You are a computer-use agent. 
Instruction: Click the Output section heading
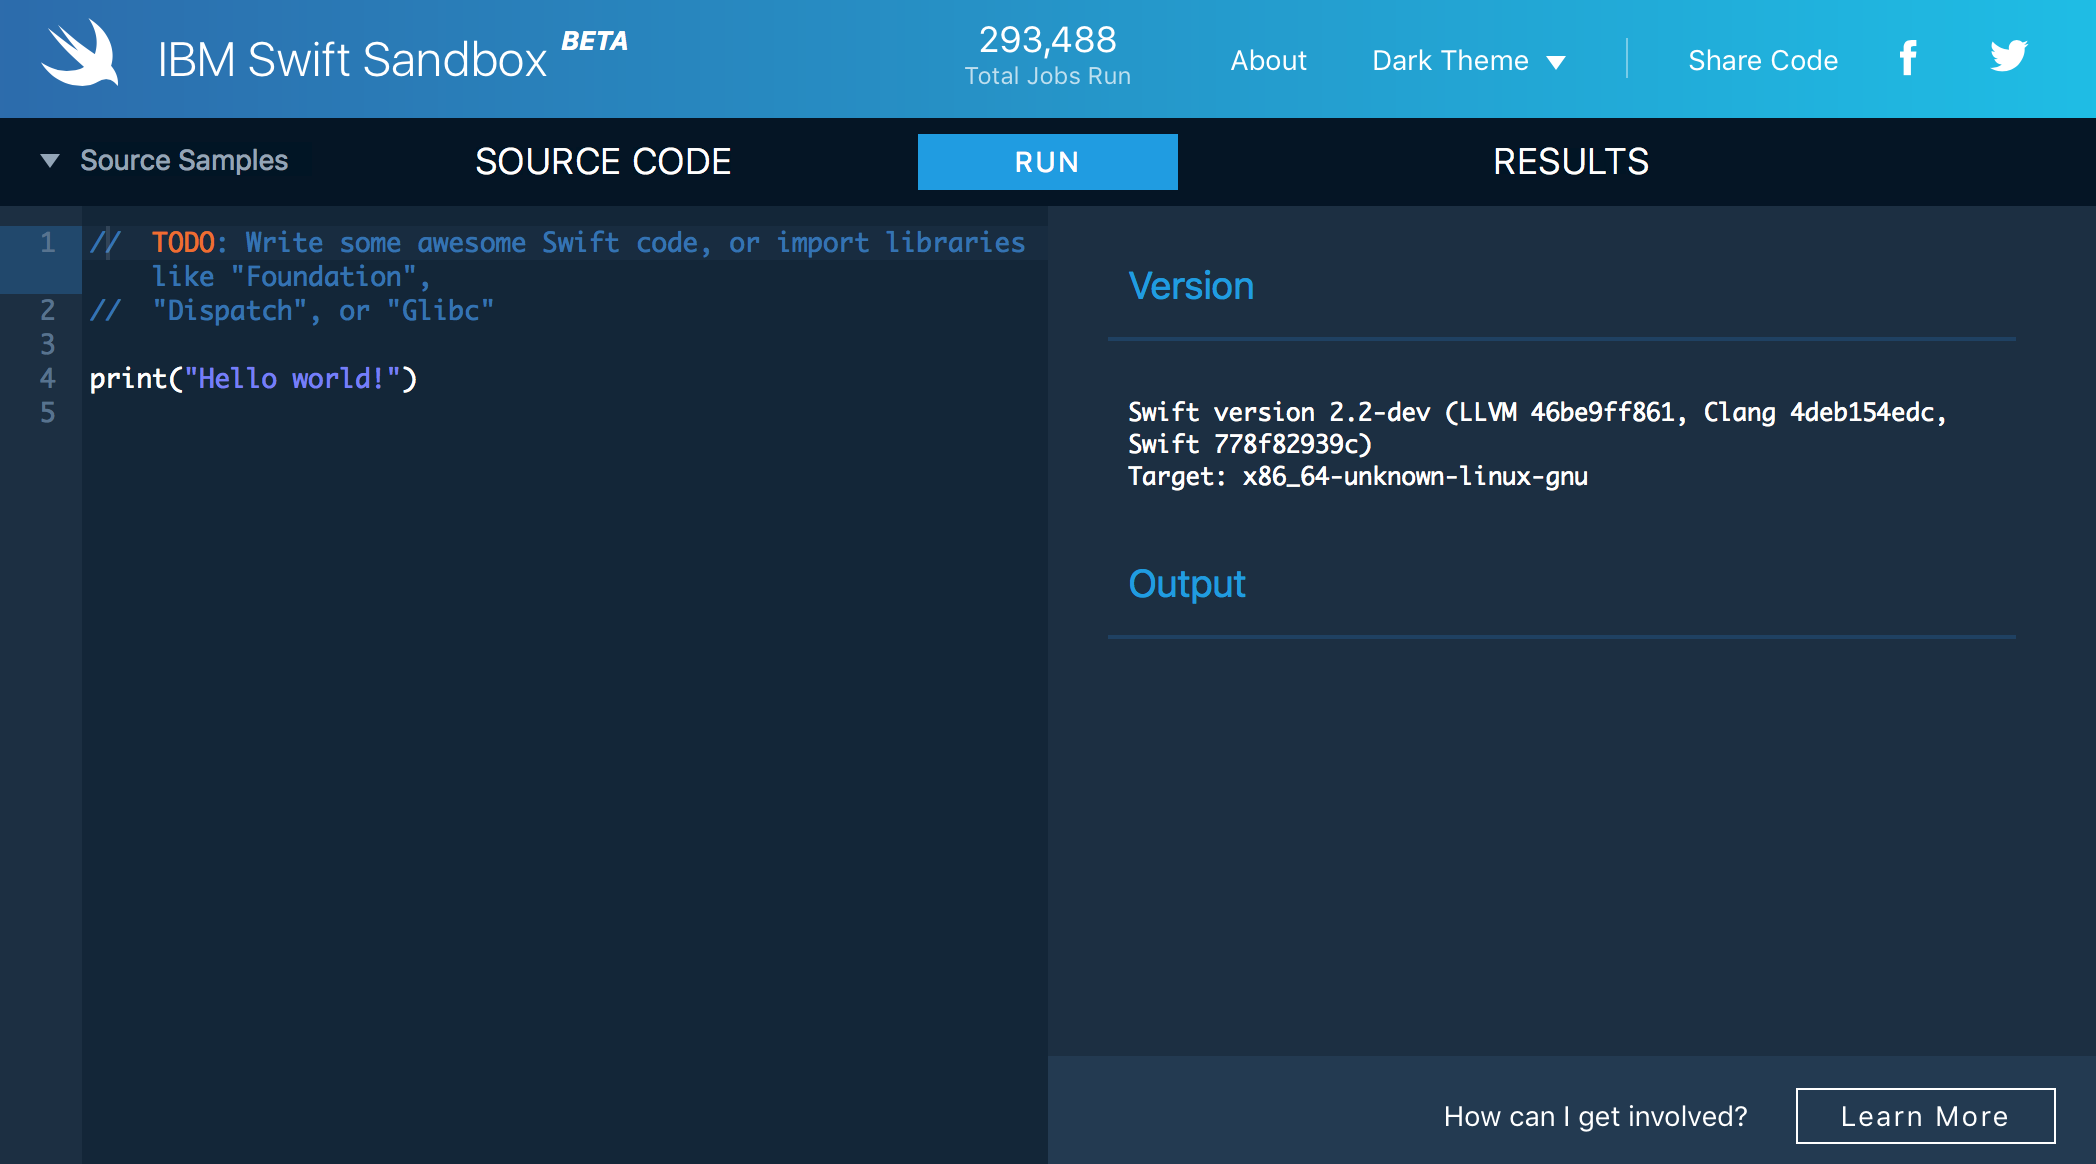tap(1186, 584)
